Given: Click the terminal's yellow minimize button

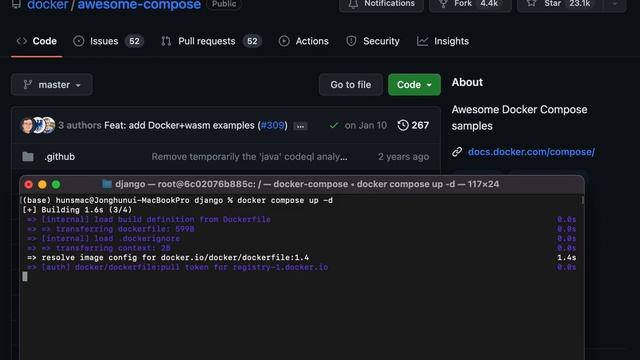Looking at the screenshot, I should point(42,184).
